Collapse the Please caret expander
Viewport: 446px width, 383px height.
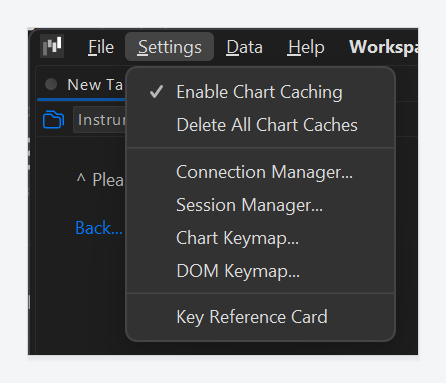pyautogui.click(x=81, y=179)
